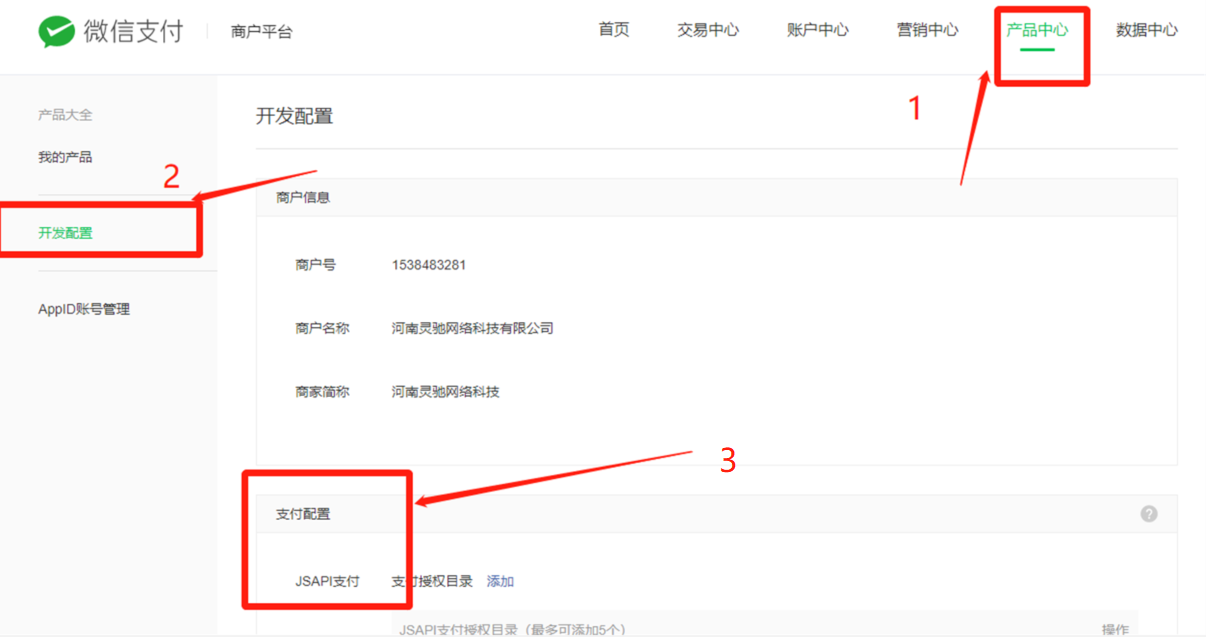Click the 商户号 label
Viewport: 1206px width, 637px height.
coord(316,265)
